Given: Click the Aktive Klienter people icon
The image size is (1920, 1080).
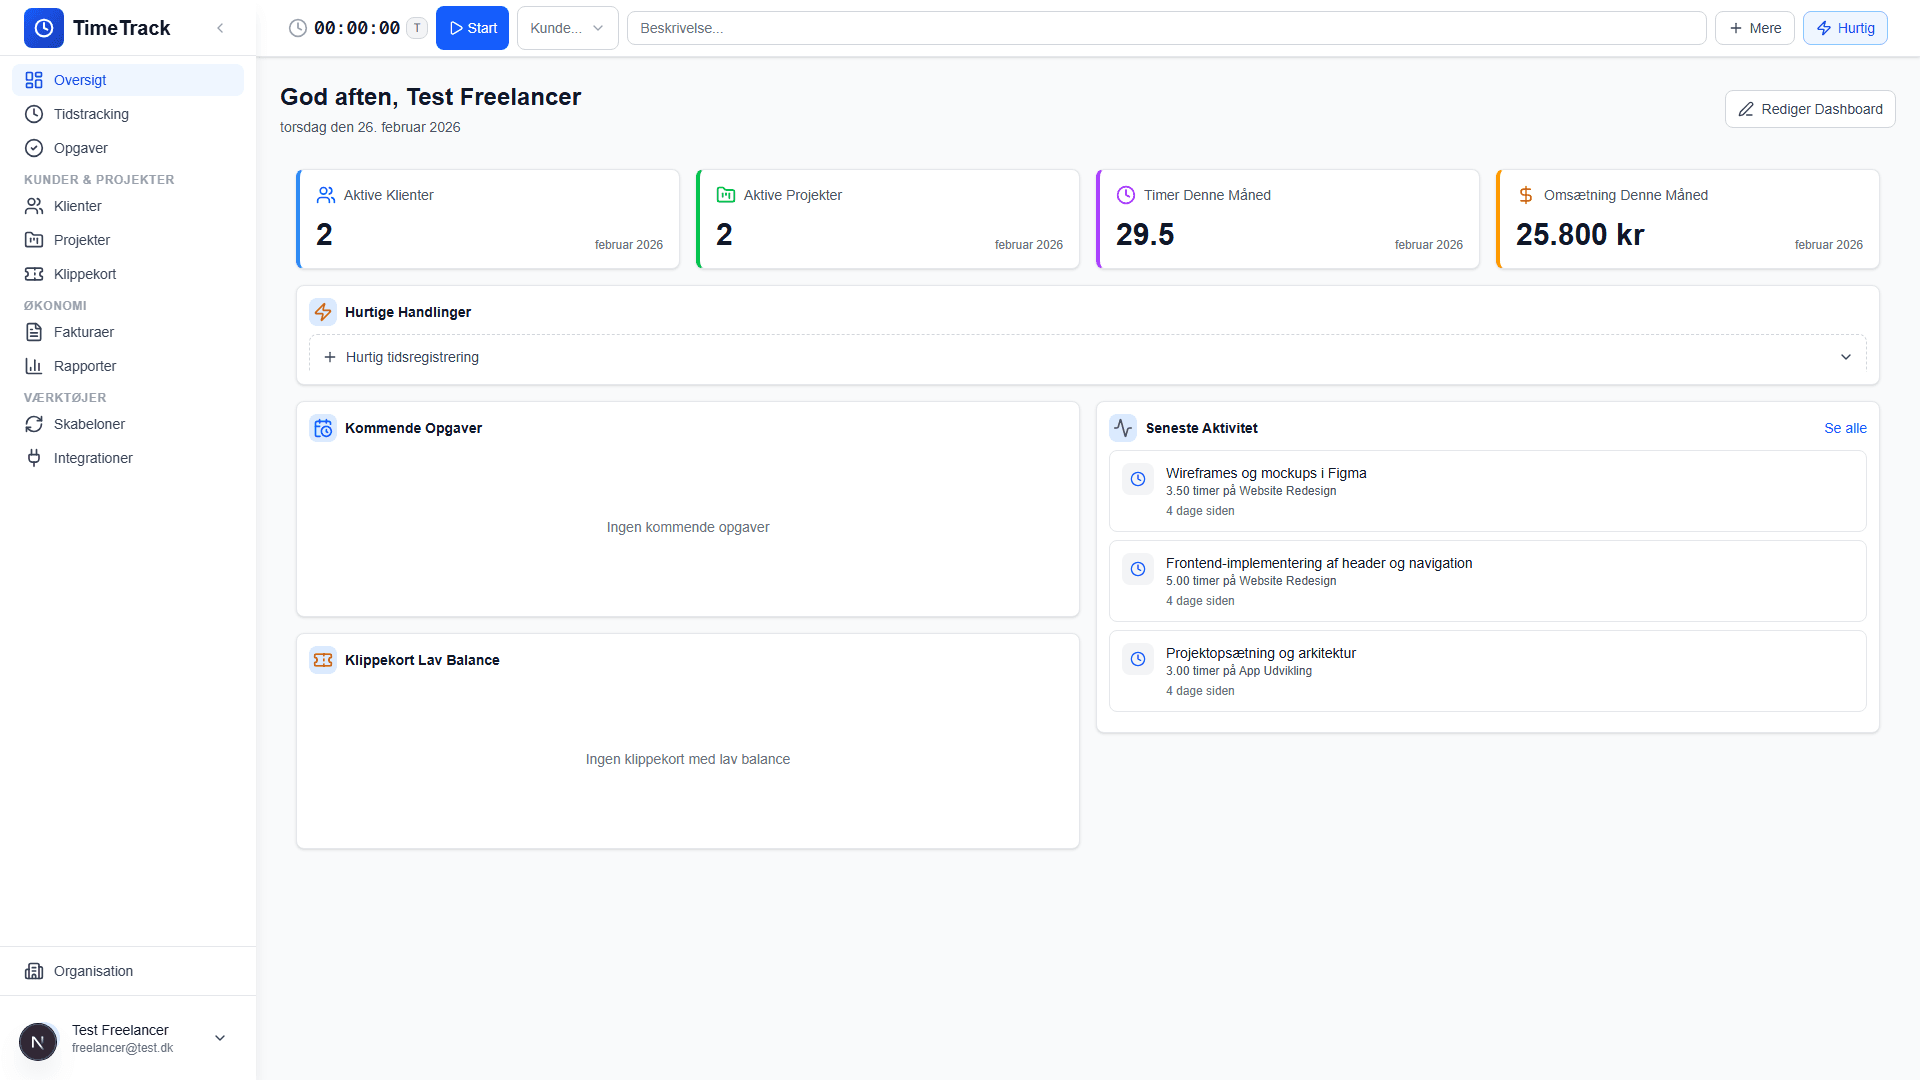Looking at the screenshot, I should (326, 195).
